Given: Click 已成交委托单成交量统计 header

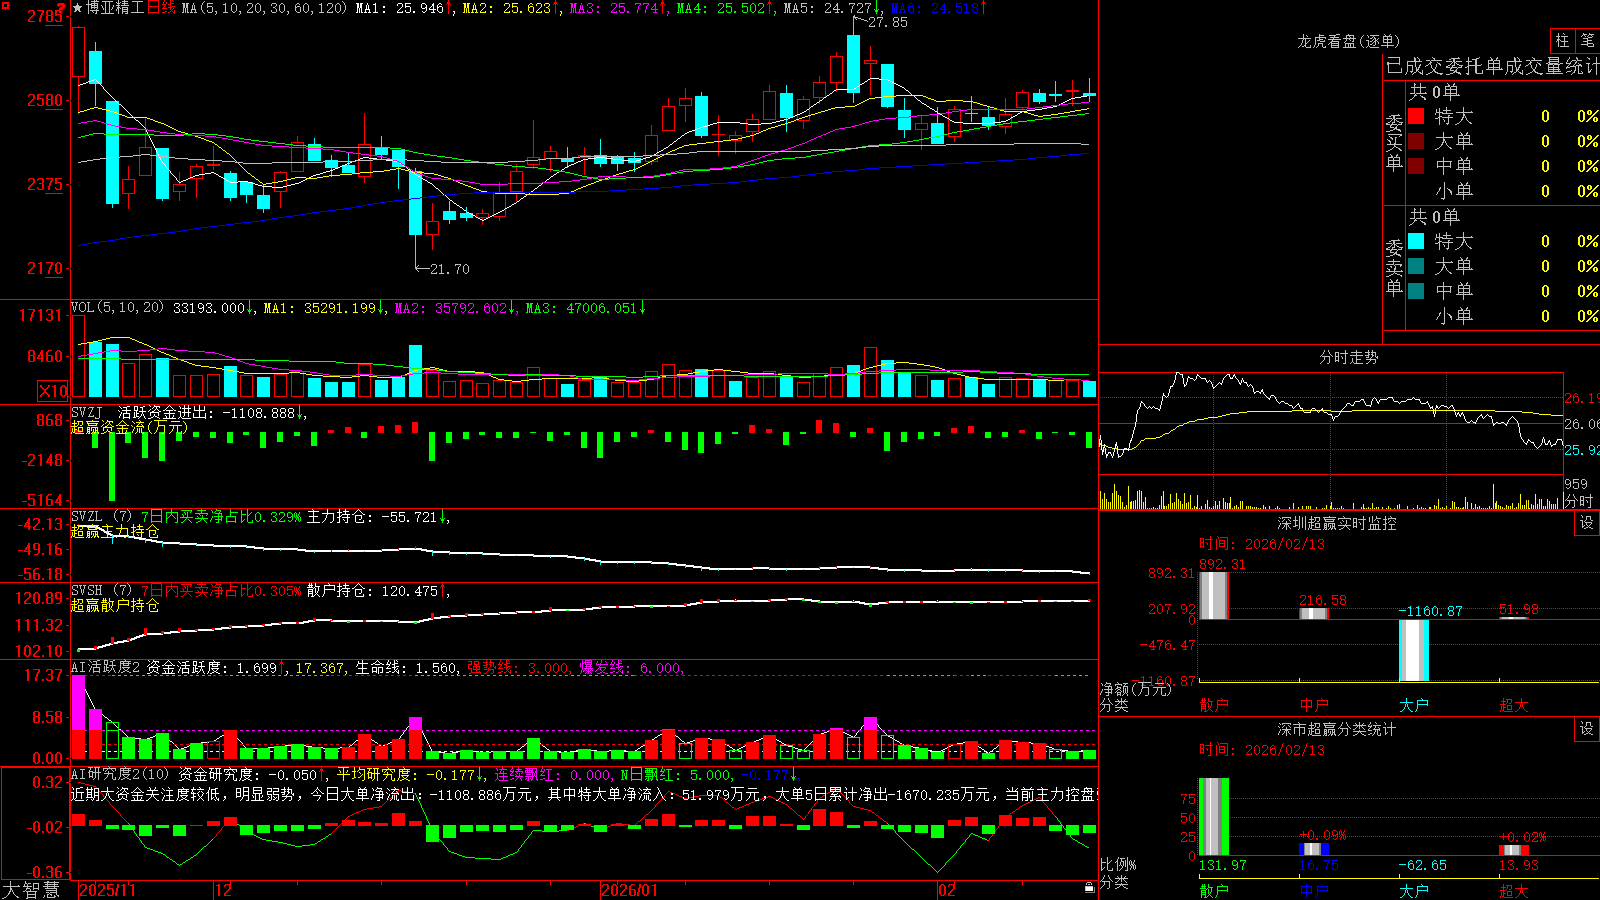Looking at the screenshot, I should pyautogui.click(x=1492, y=66).
